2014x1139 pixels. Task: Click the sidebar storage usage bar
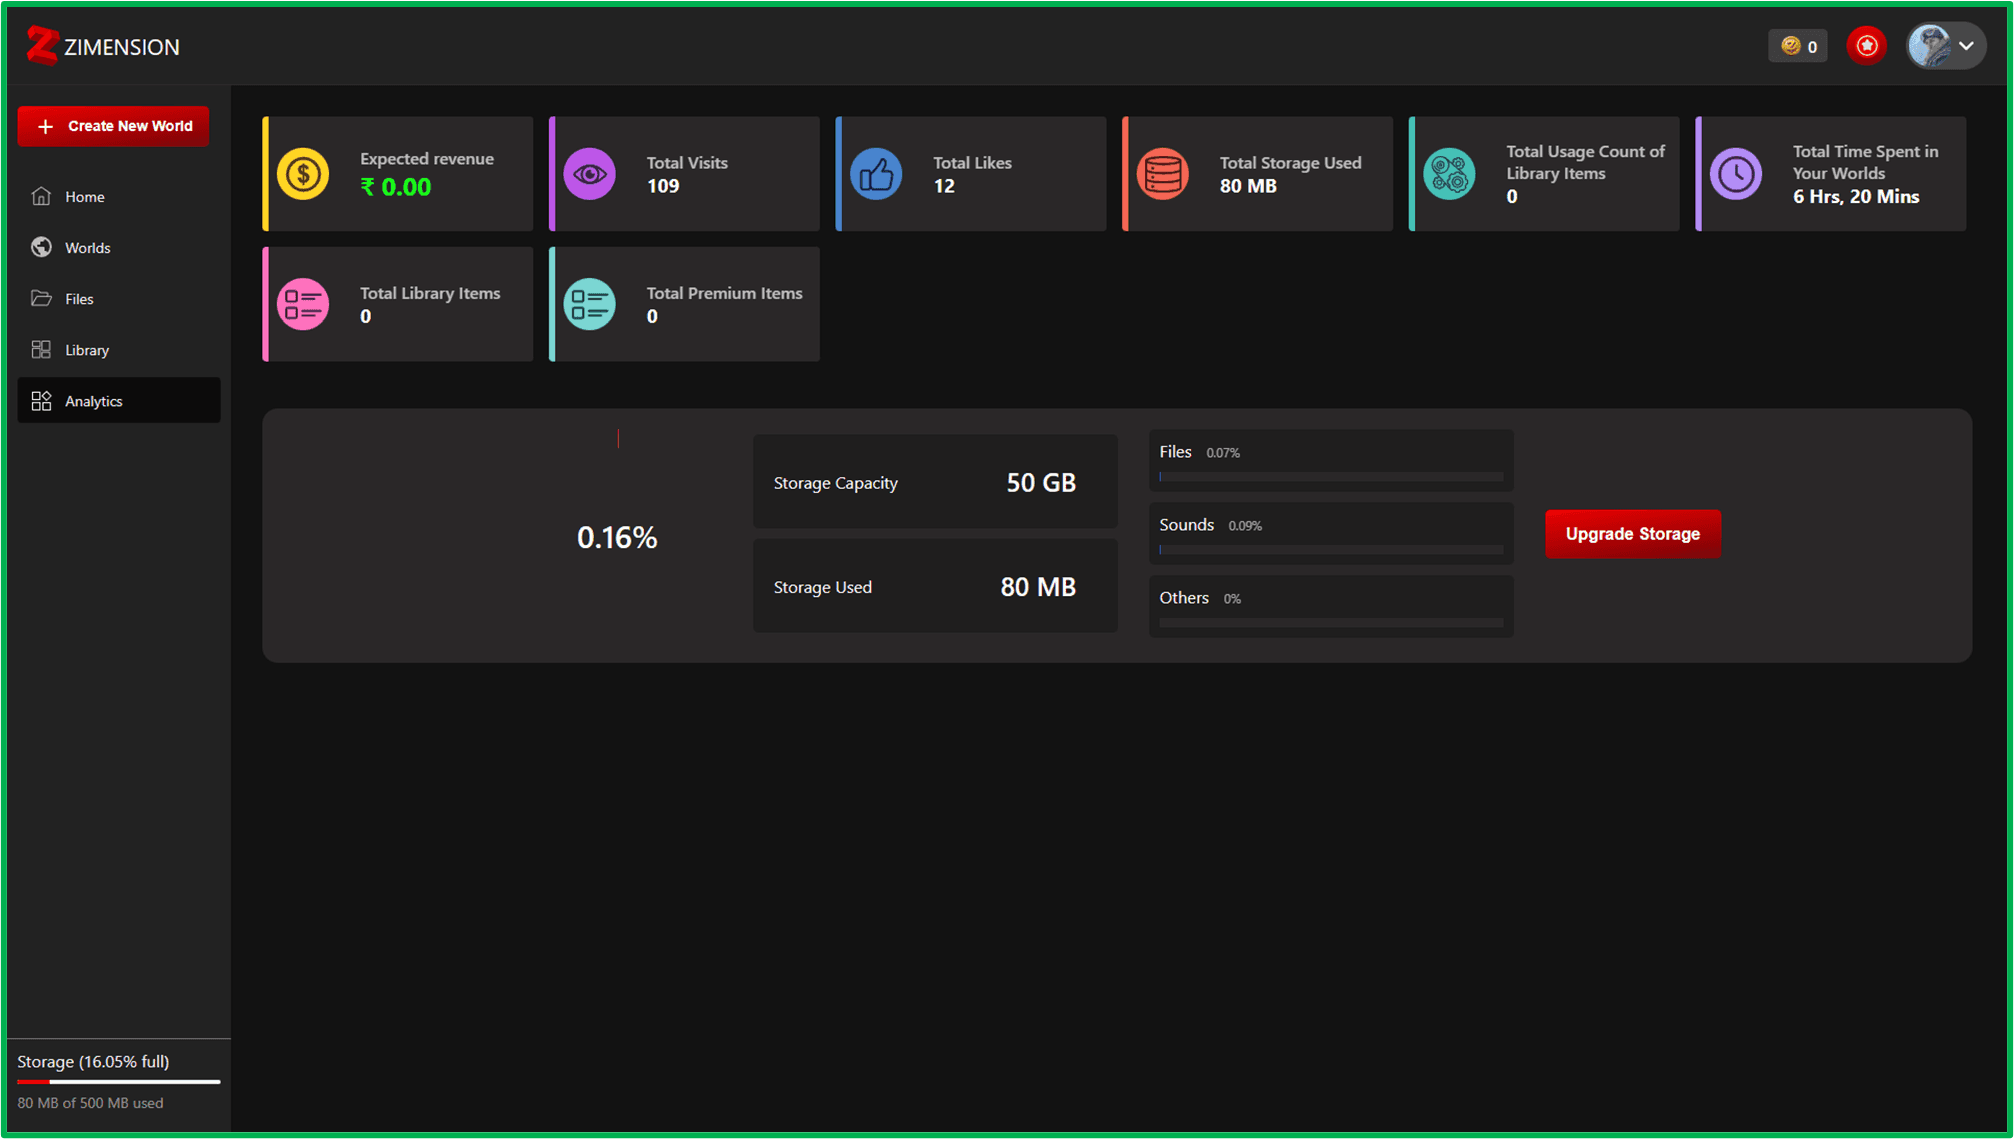point(119,1082)
